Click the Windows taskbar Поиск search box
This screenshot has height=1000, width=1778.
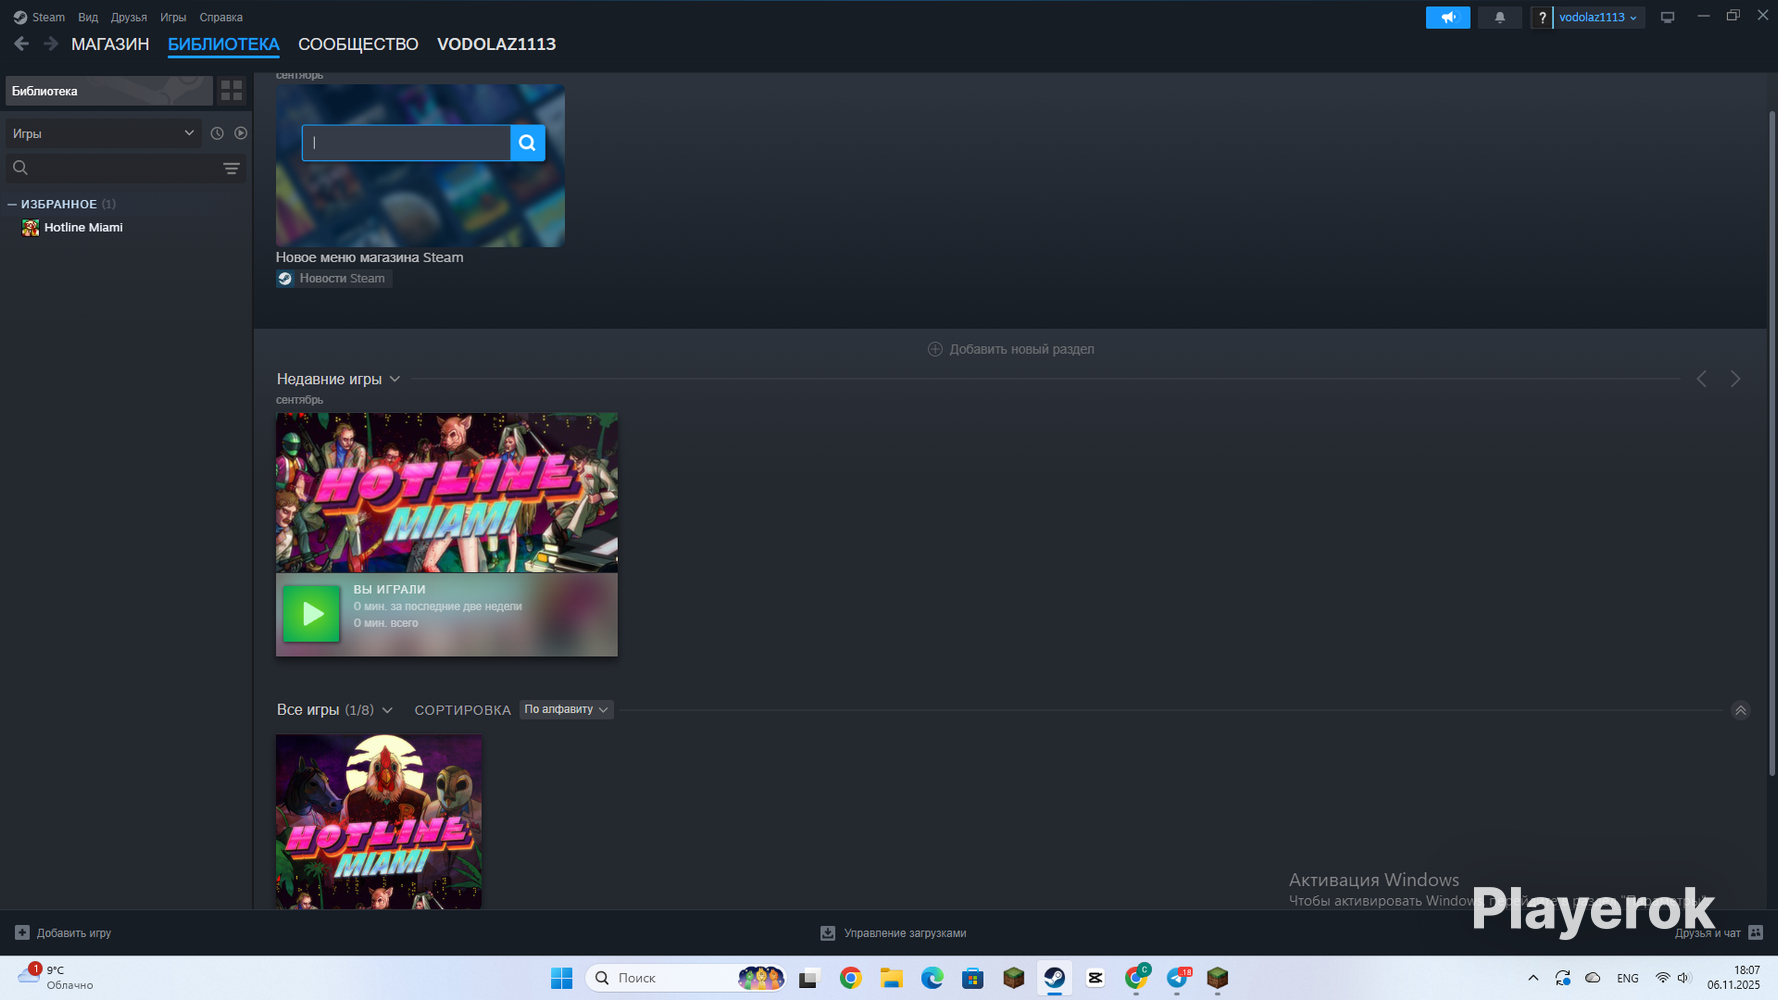tap(685, 978)
